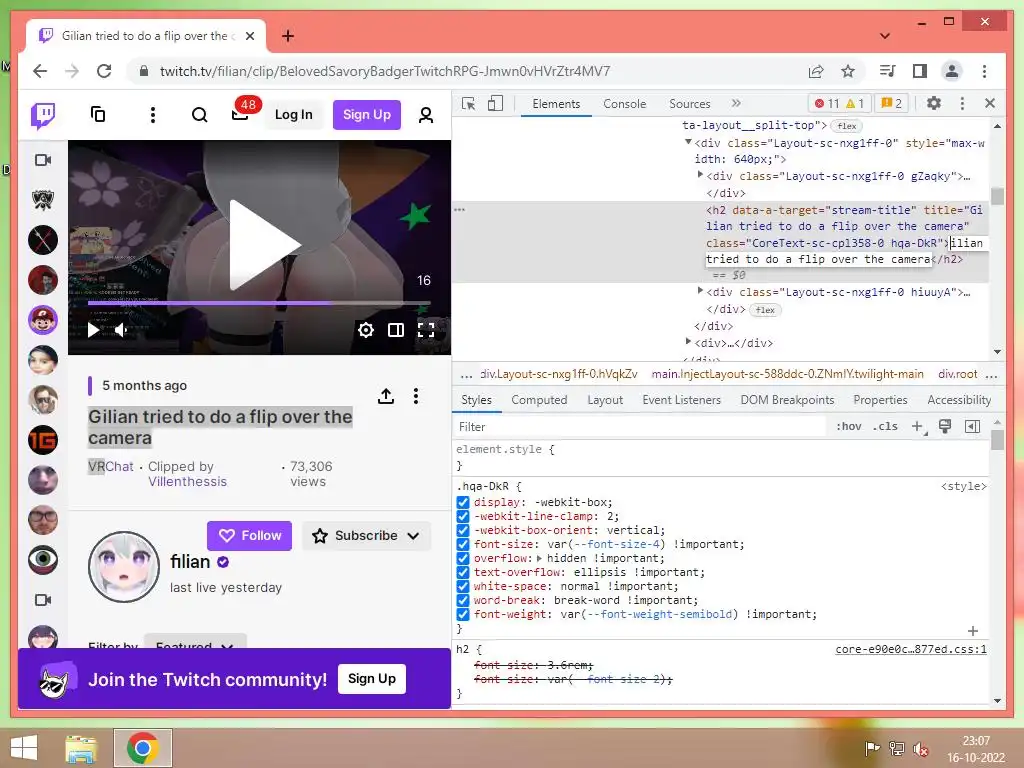The image size is (1024, 768).
Task: Open Villenthessis clipper profile link
Action: (187, 481)
